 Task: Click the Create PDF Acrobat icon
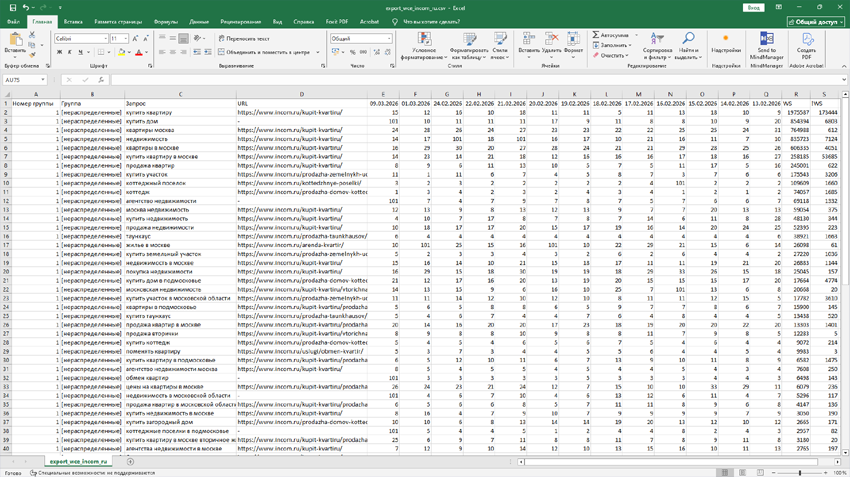pyautogui.click(x=806, y=39)
